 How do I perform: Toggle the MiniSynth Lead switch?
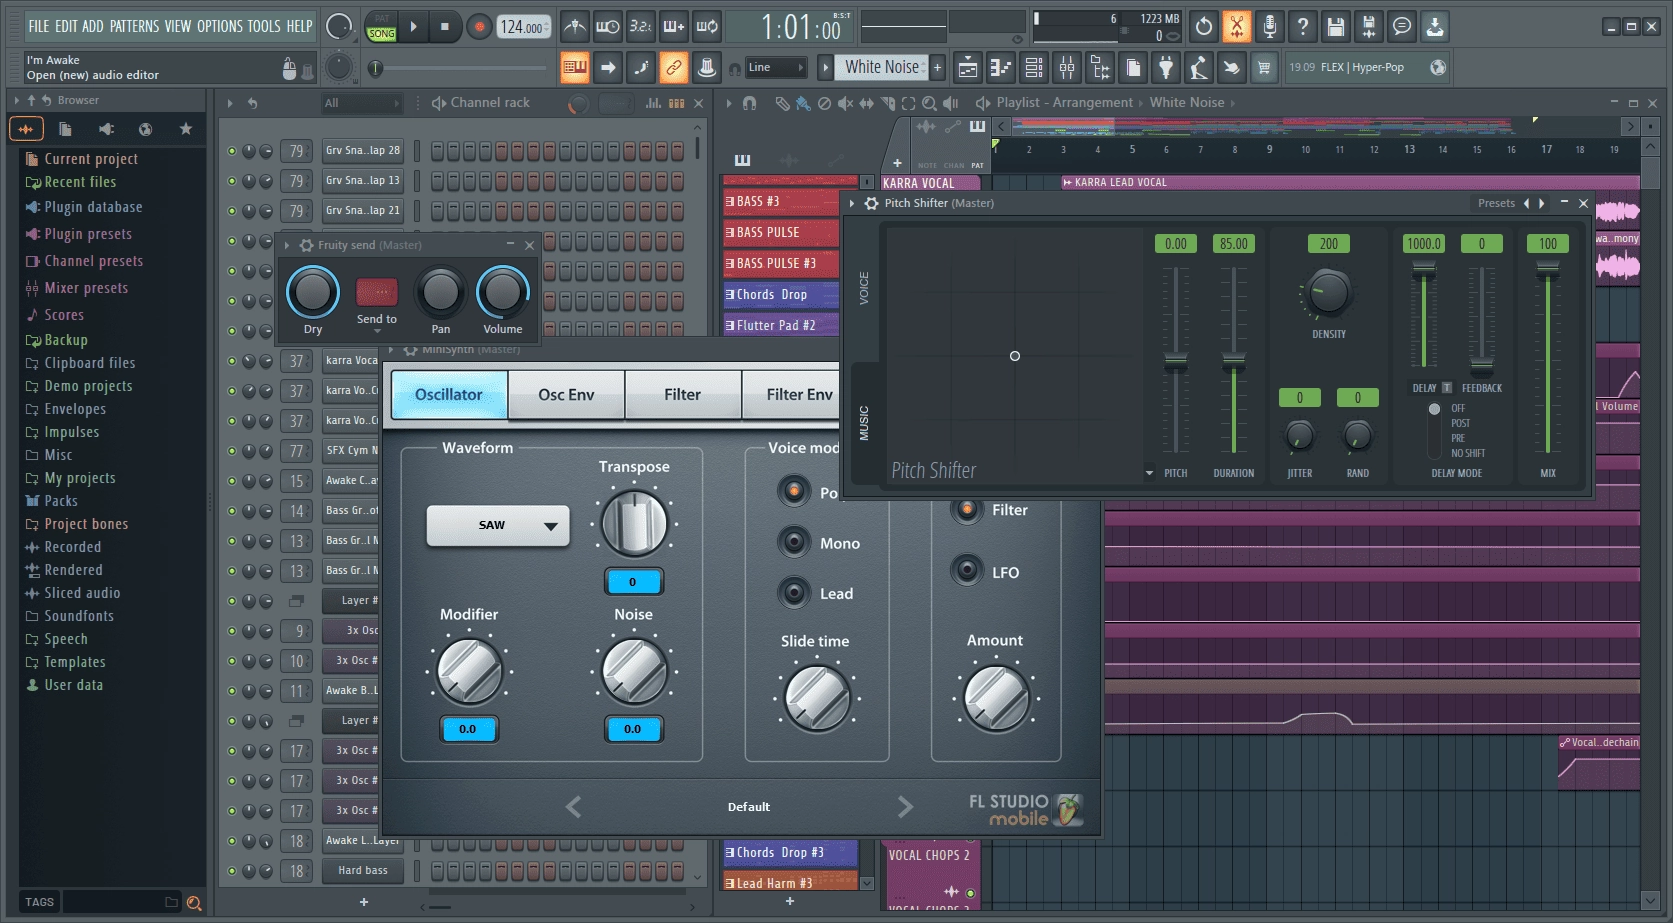tap(795, 592)
